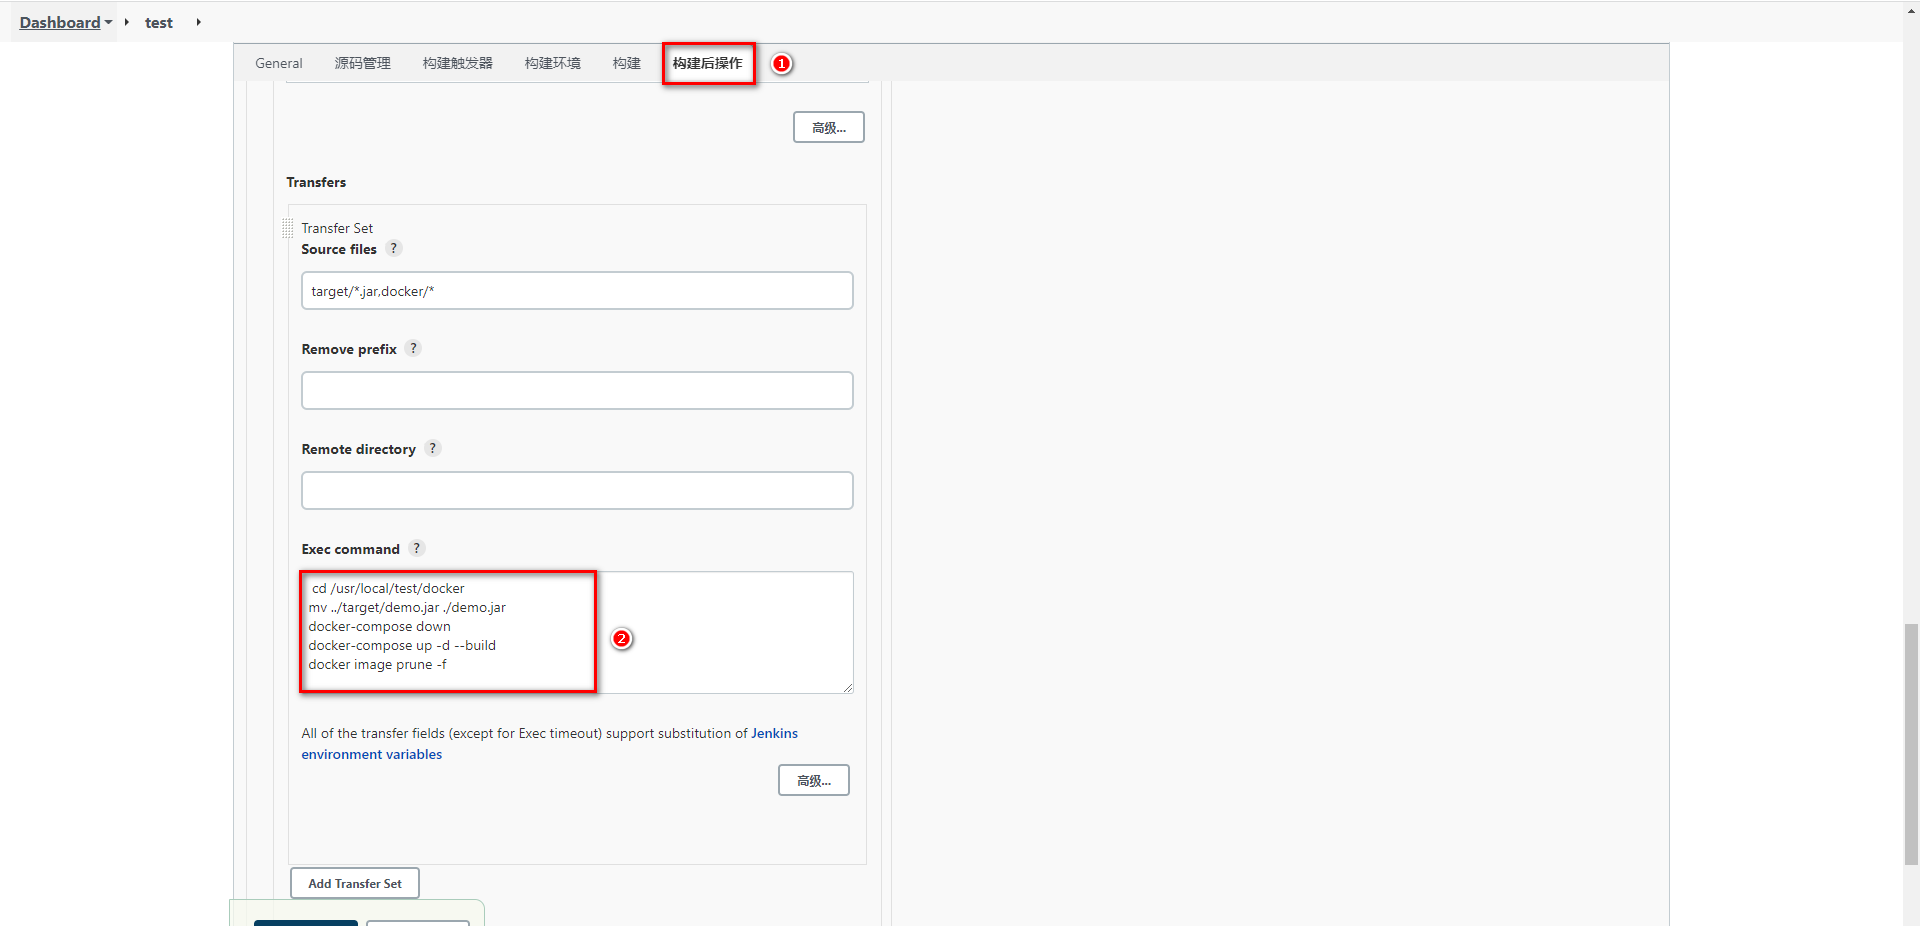Open the test breadcrumb link
The image size is (1920, 926).
159,22
